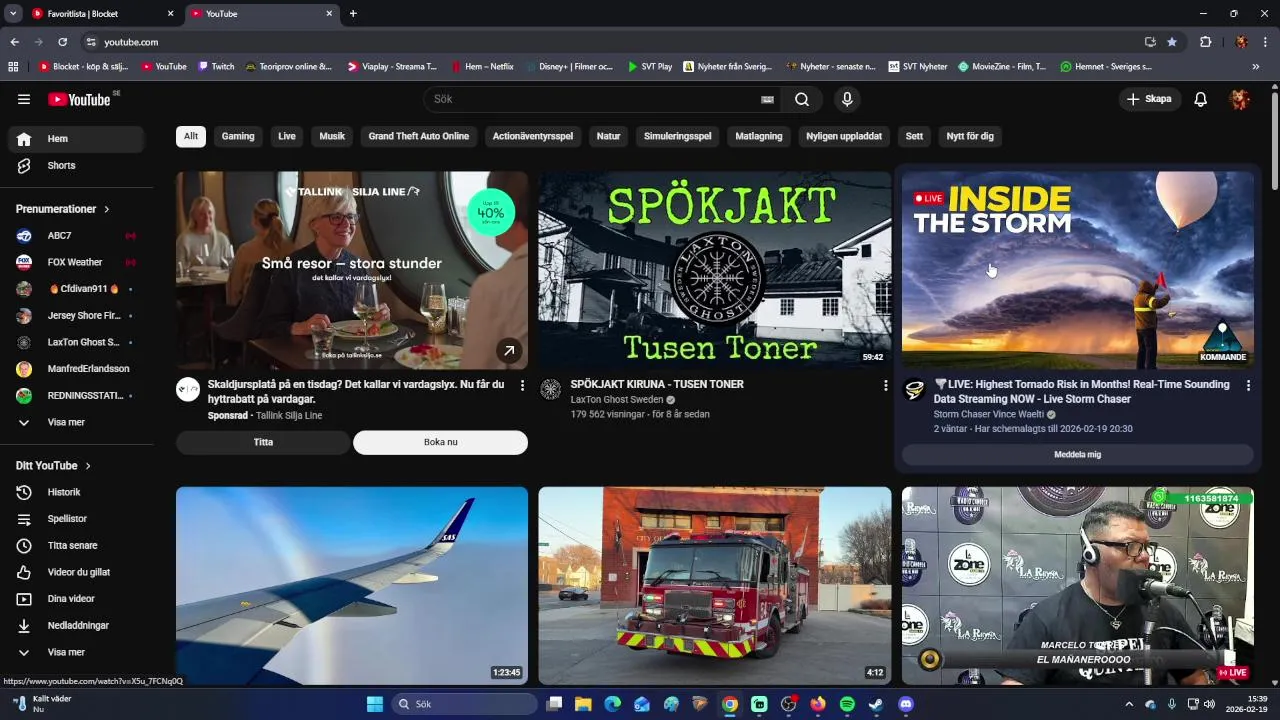Open options menu for Spökjakt Kiruna video
1280x720 pixels.
[885, 386]
